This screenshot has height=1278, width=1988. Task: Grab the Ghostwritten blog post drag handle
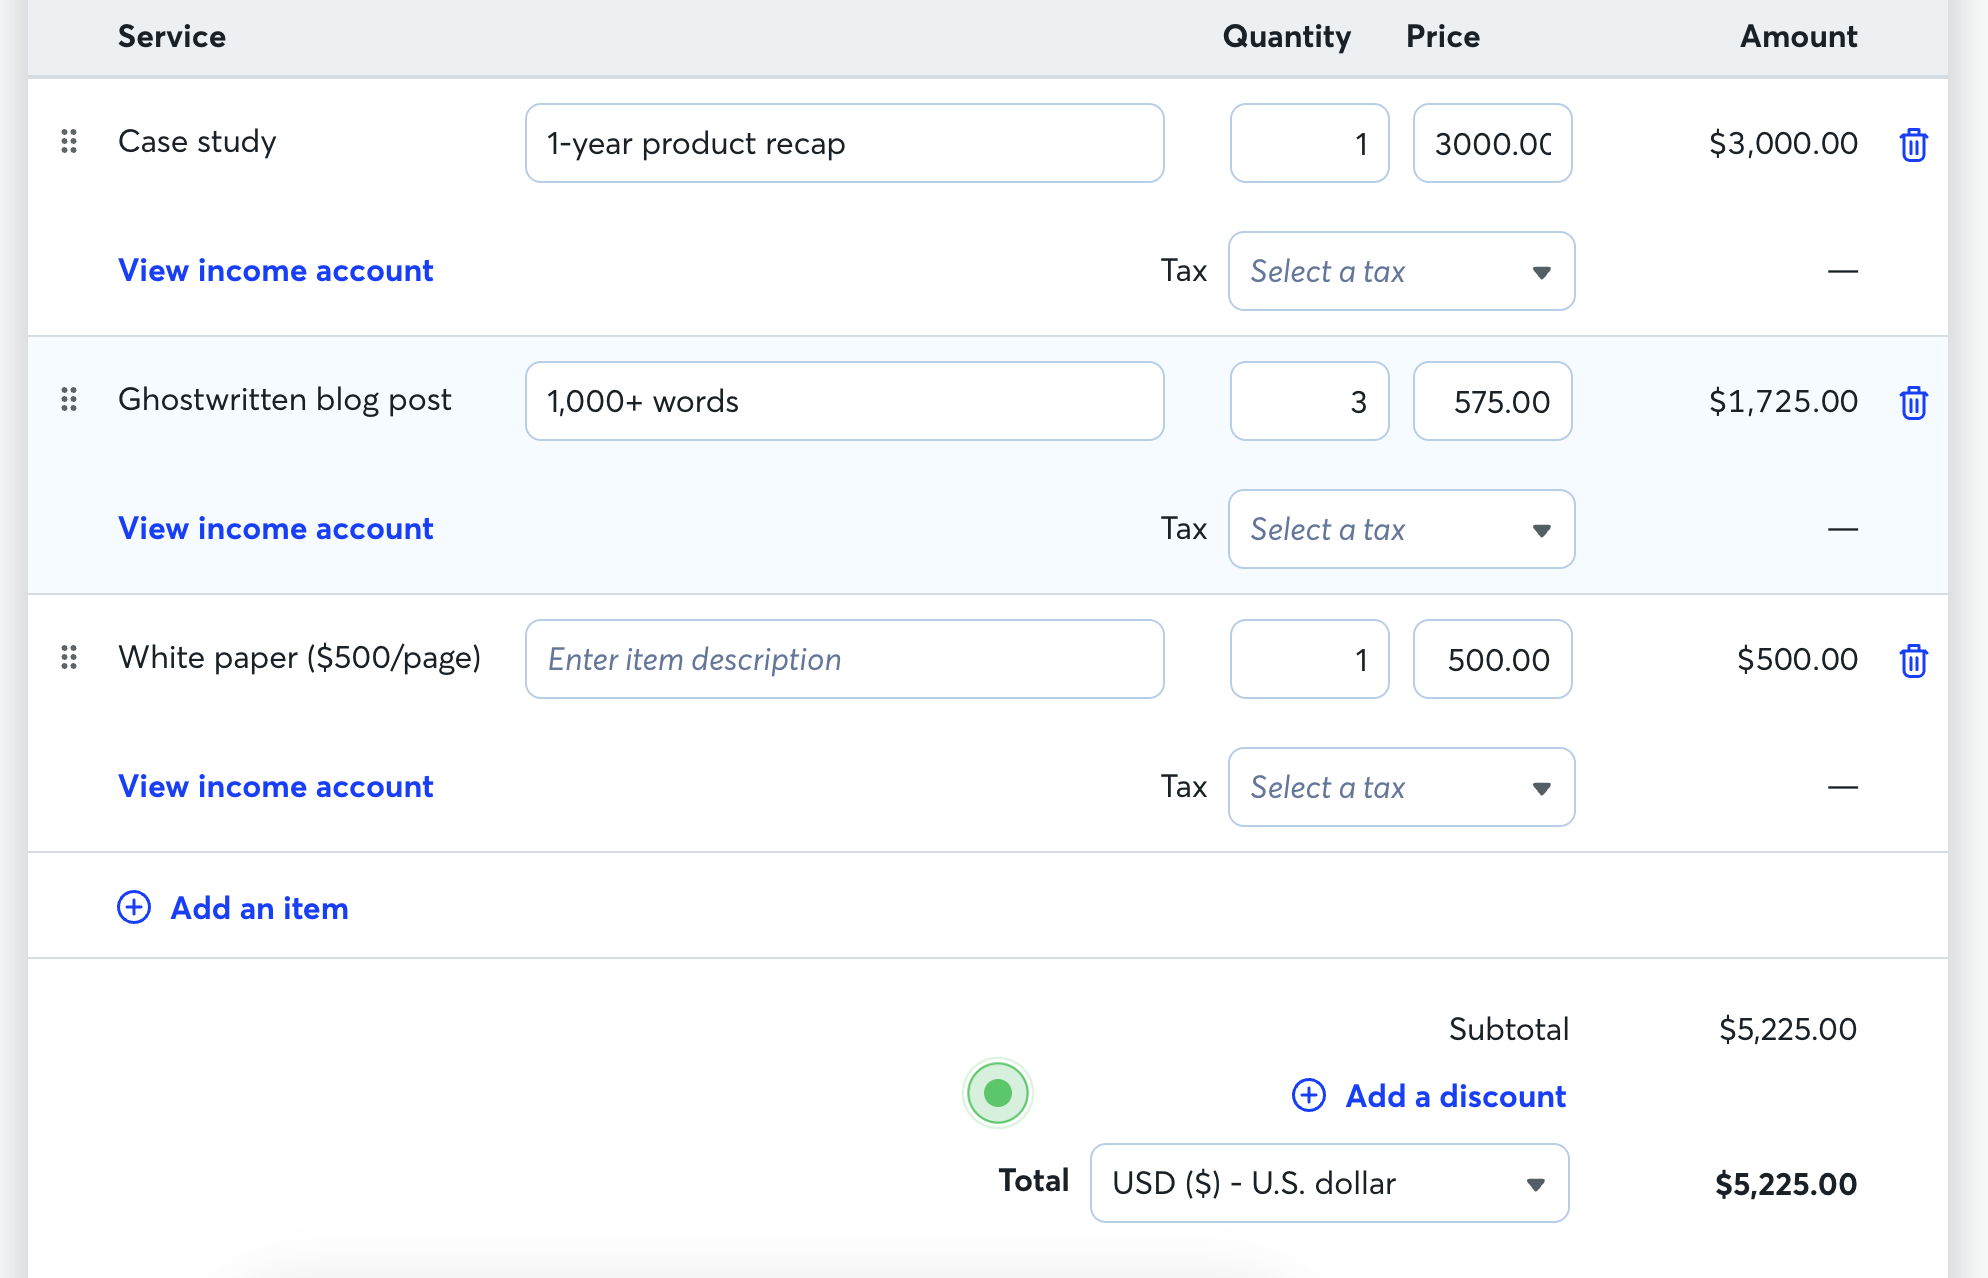69,400
